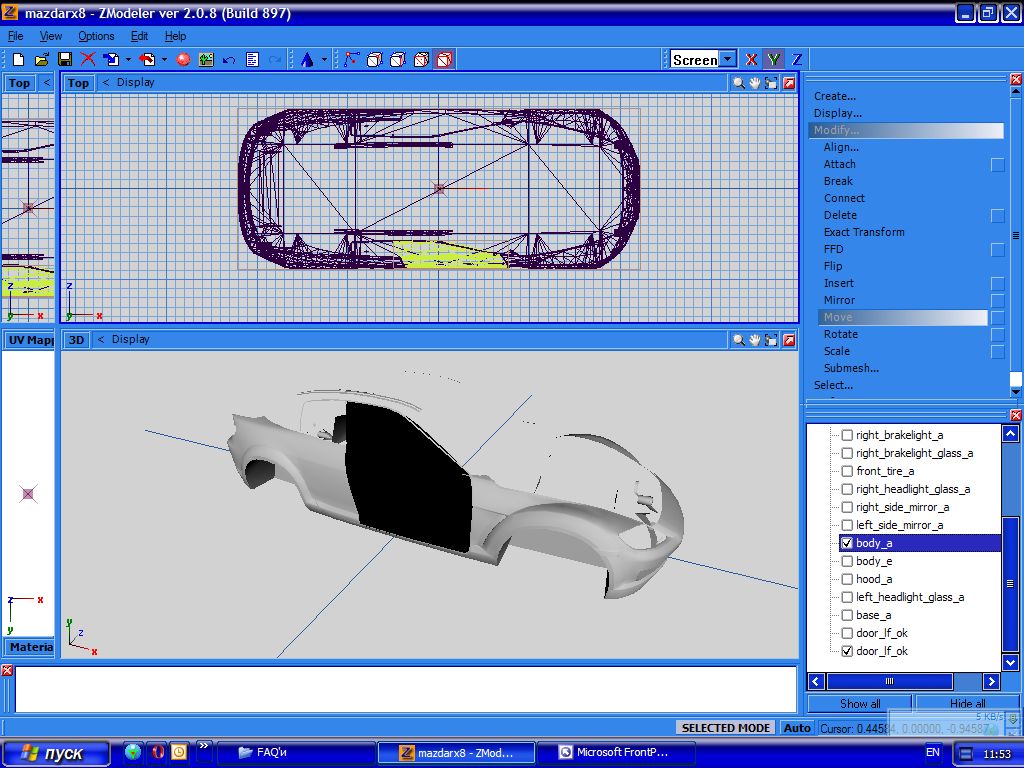Choose the Rotate modify command
The image size is (1024, 768).
[840, 334]
